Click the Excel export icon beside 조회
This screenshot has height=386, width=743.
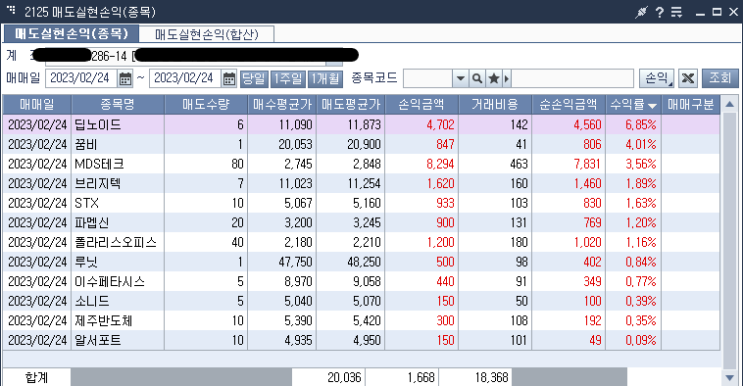[688, 78]
